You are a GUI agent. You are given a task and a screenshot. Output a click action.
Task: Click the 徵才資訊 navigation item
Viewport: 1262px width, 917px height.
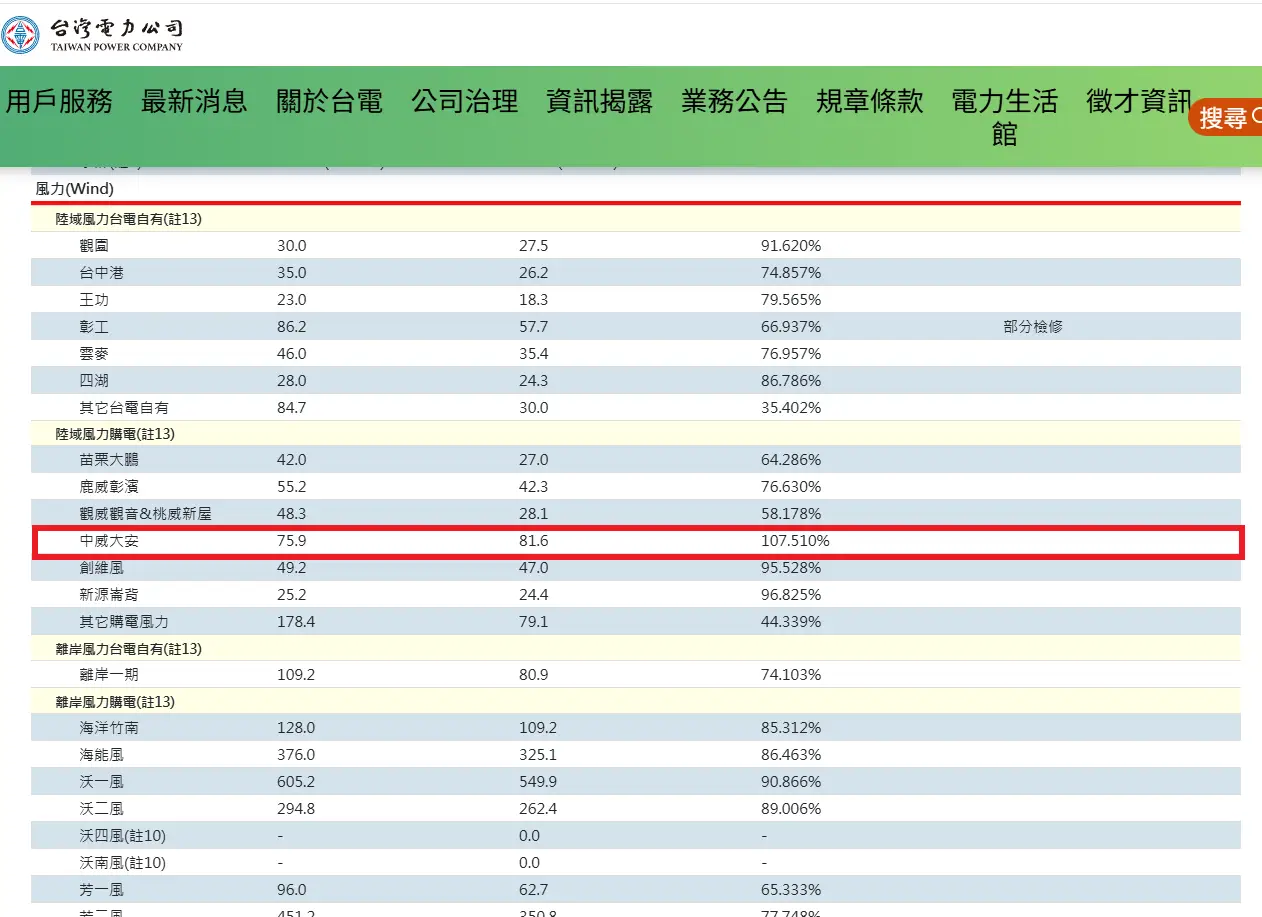(1138, 101)
